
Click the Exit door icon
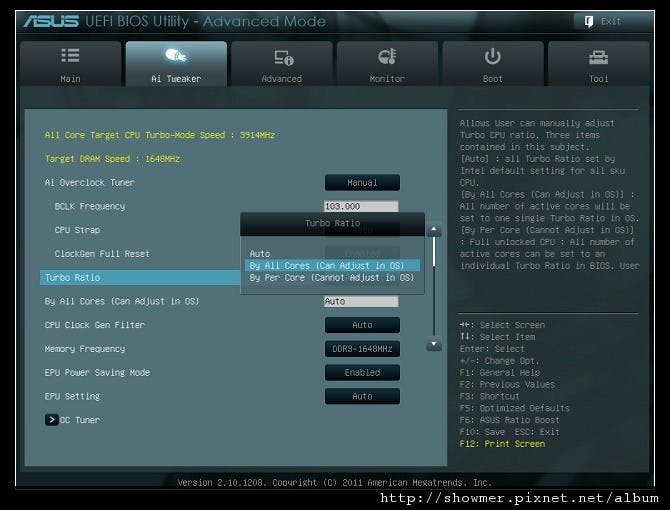(x=589, y=21)
